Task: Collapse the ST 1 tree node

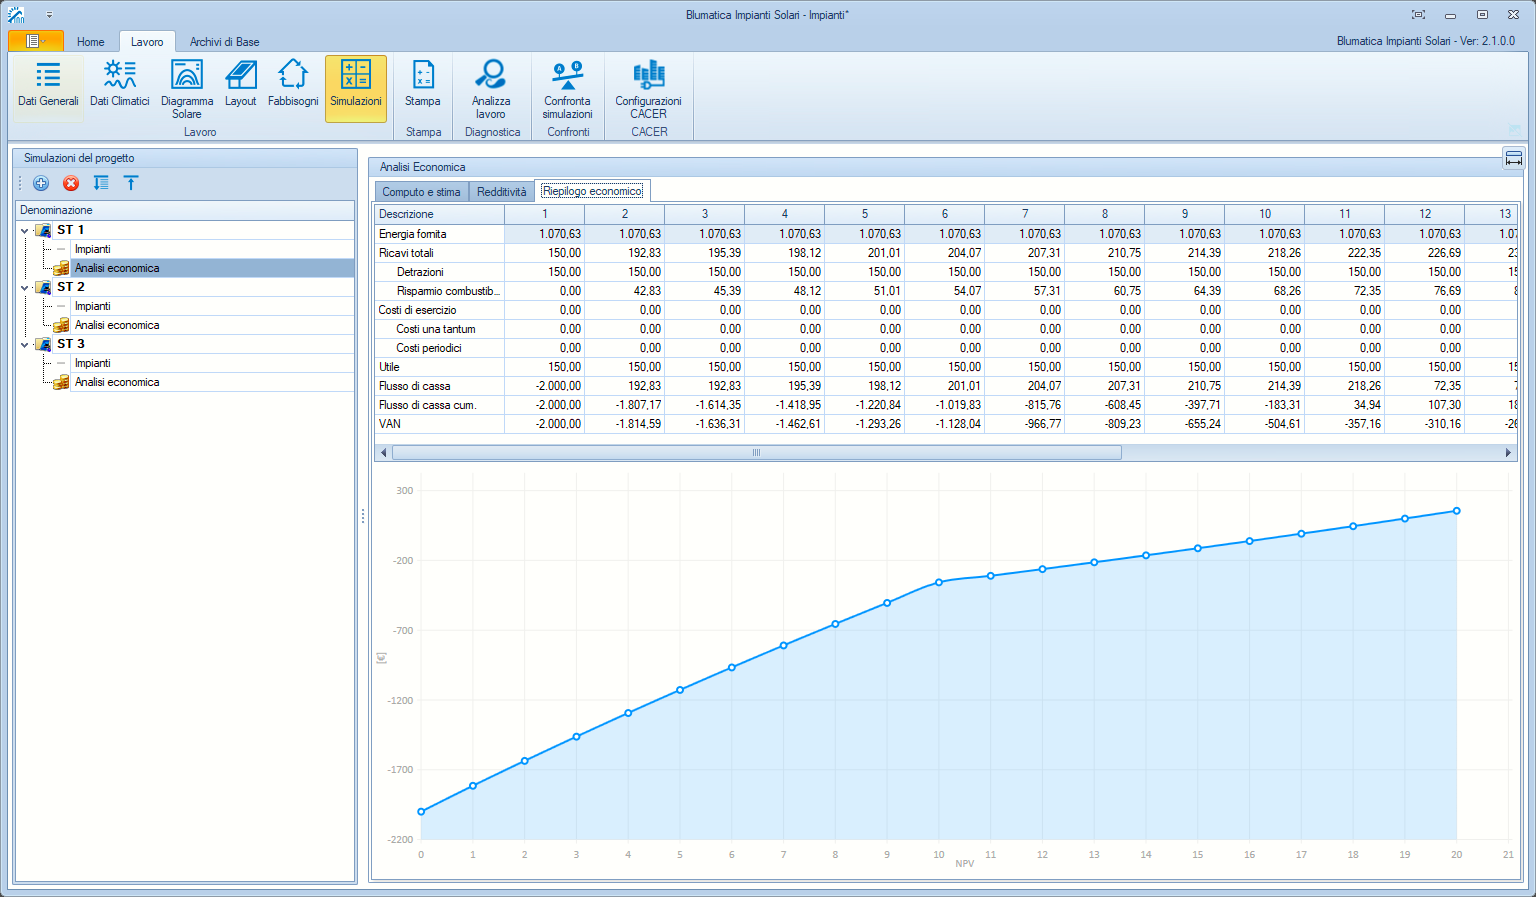Action: click(x=25, y=230)
